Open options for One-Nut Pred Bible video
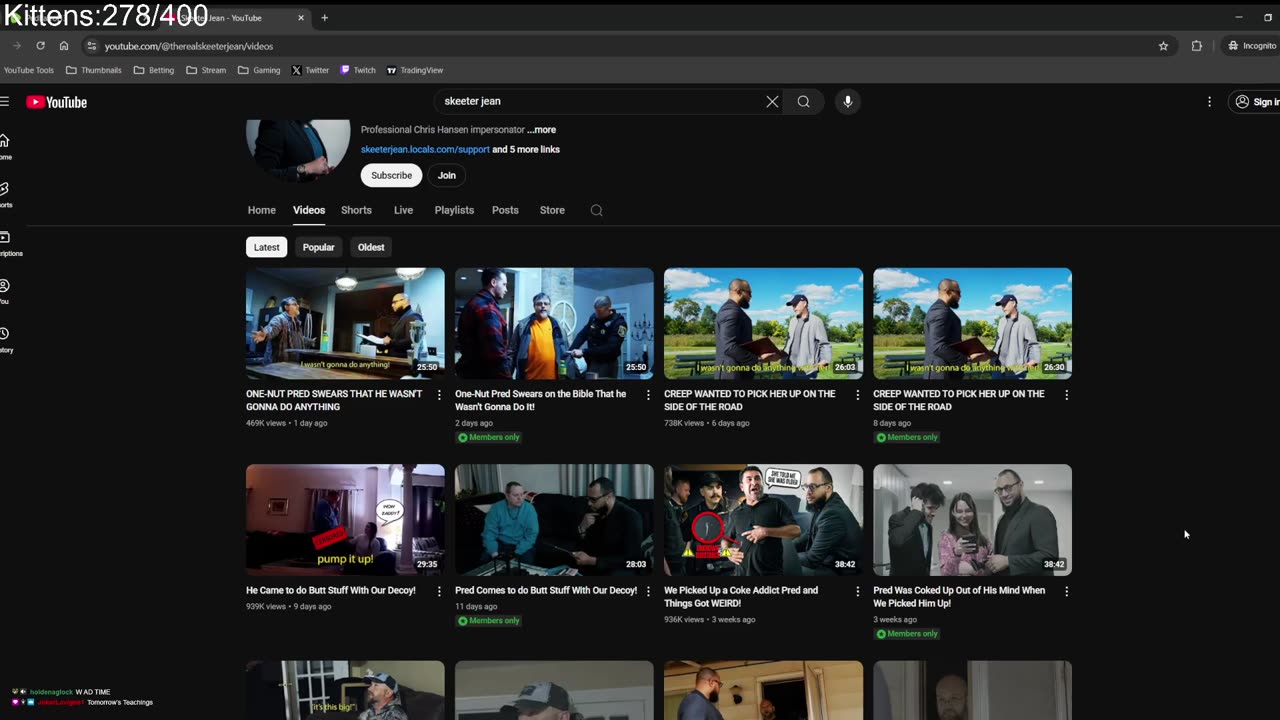This screenshot has width=1280, height=720. pyautogui.click(x=647, y=395)
